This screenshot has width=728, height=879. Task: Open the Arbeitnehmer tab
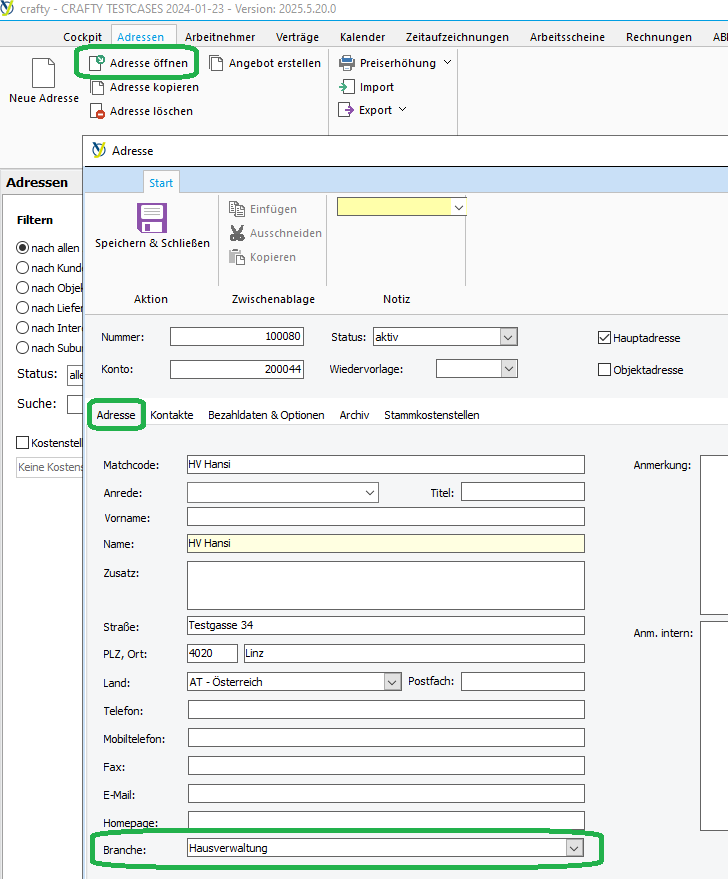(x=220, y=37)
